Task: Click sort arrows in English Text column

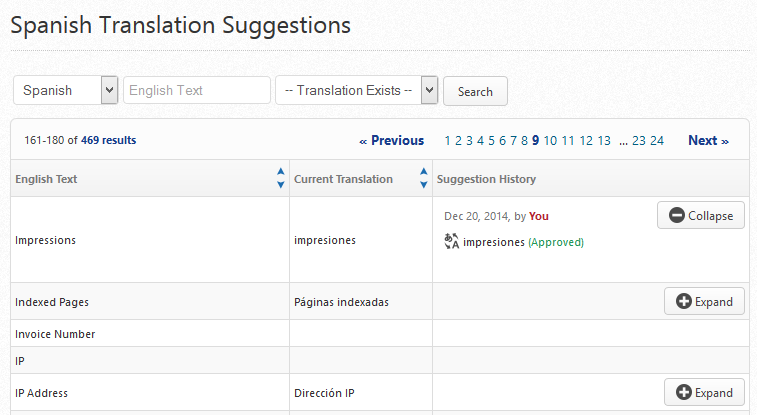Action: click(280, 179)
